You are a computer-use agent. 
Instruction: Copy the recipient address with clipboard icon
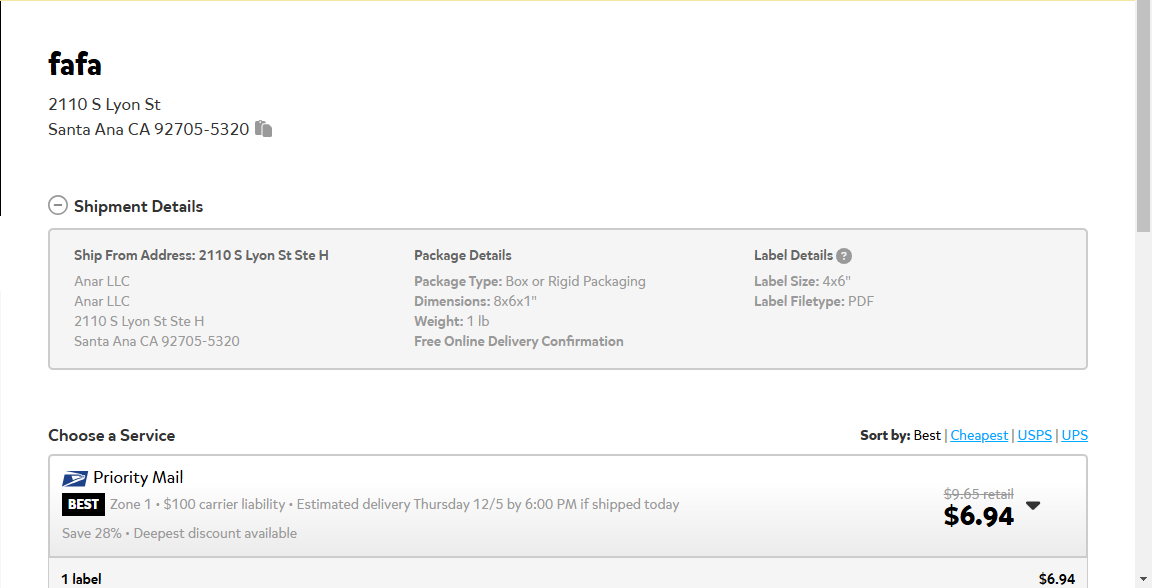click(x=263, y=129)
